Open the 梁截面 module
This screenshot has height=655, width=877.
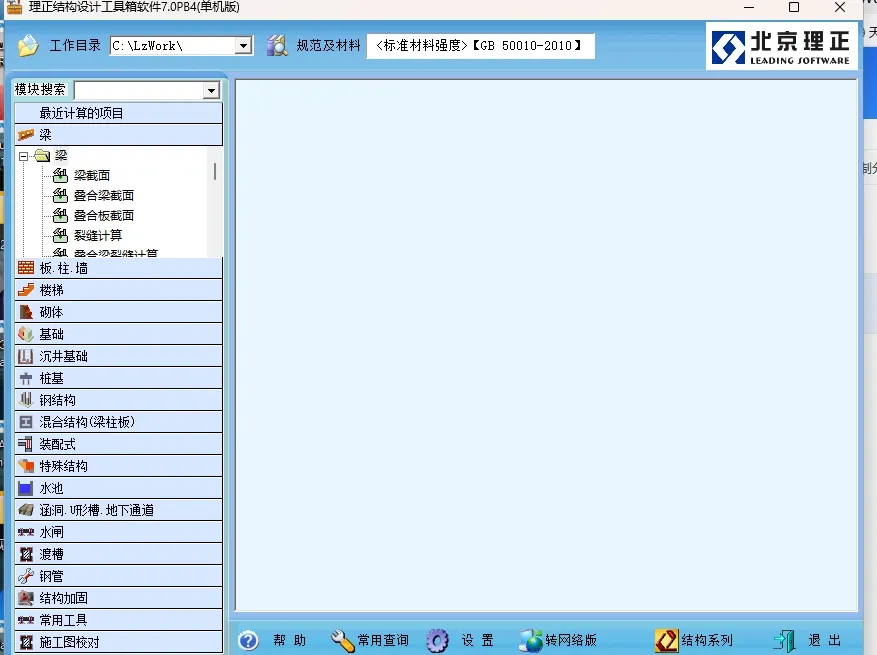pos(92,176)
